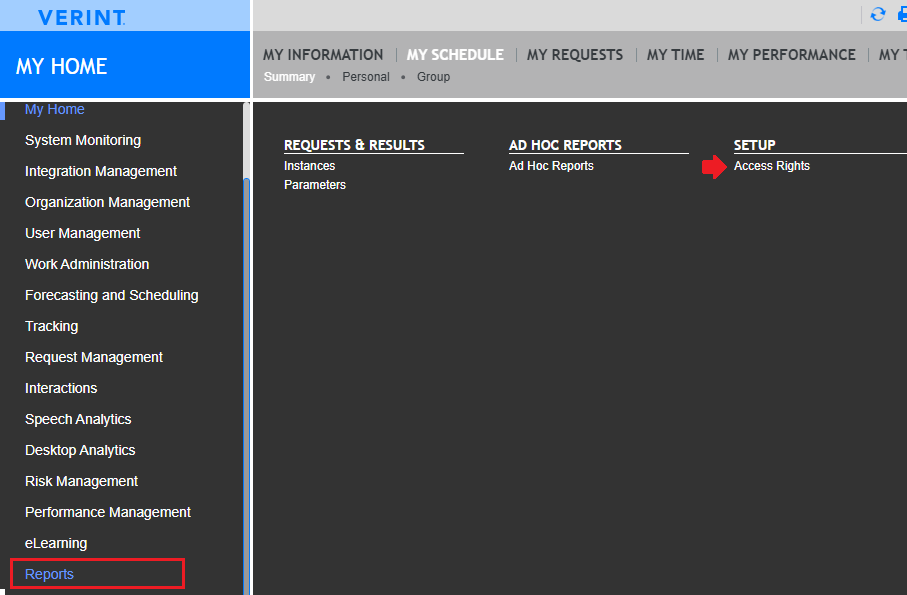Select the Group sub-tab
The image size is (907, 595).
click(x=433, y=77)
